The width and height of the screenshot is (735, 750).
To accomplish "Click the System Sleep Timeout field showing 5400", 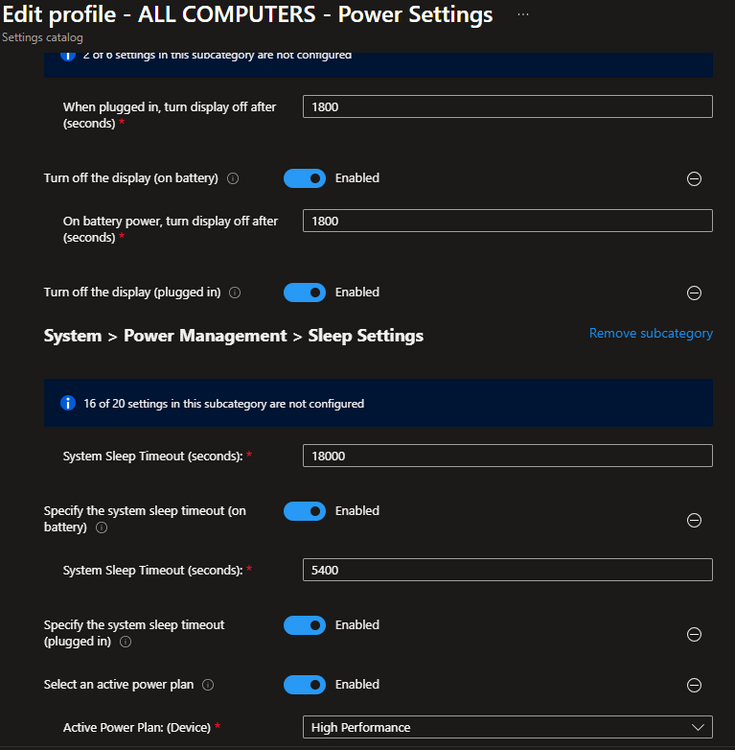I will pos(507,570).
